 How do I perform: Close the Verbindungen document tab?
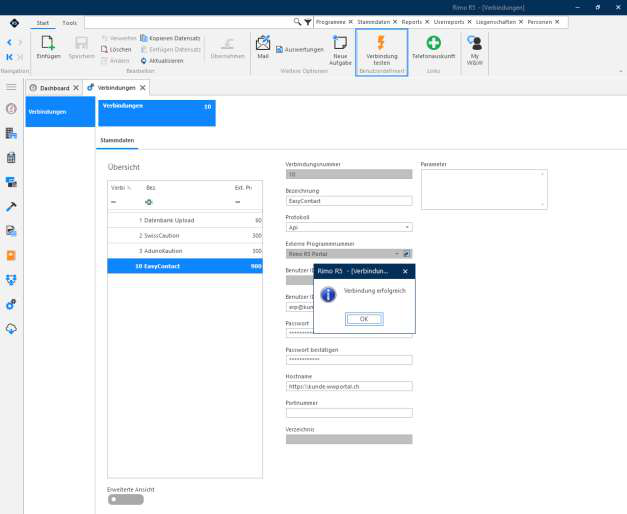click(143, 88)
